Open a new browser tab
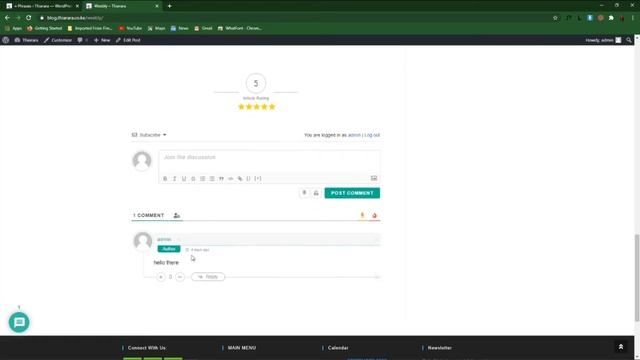This screenshot has height=360, width=640. [169, 6]
